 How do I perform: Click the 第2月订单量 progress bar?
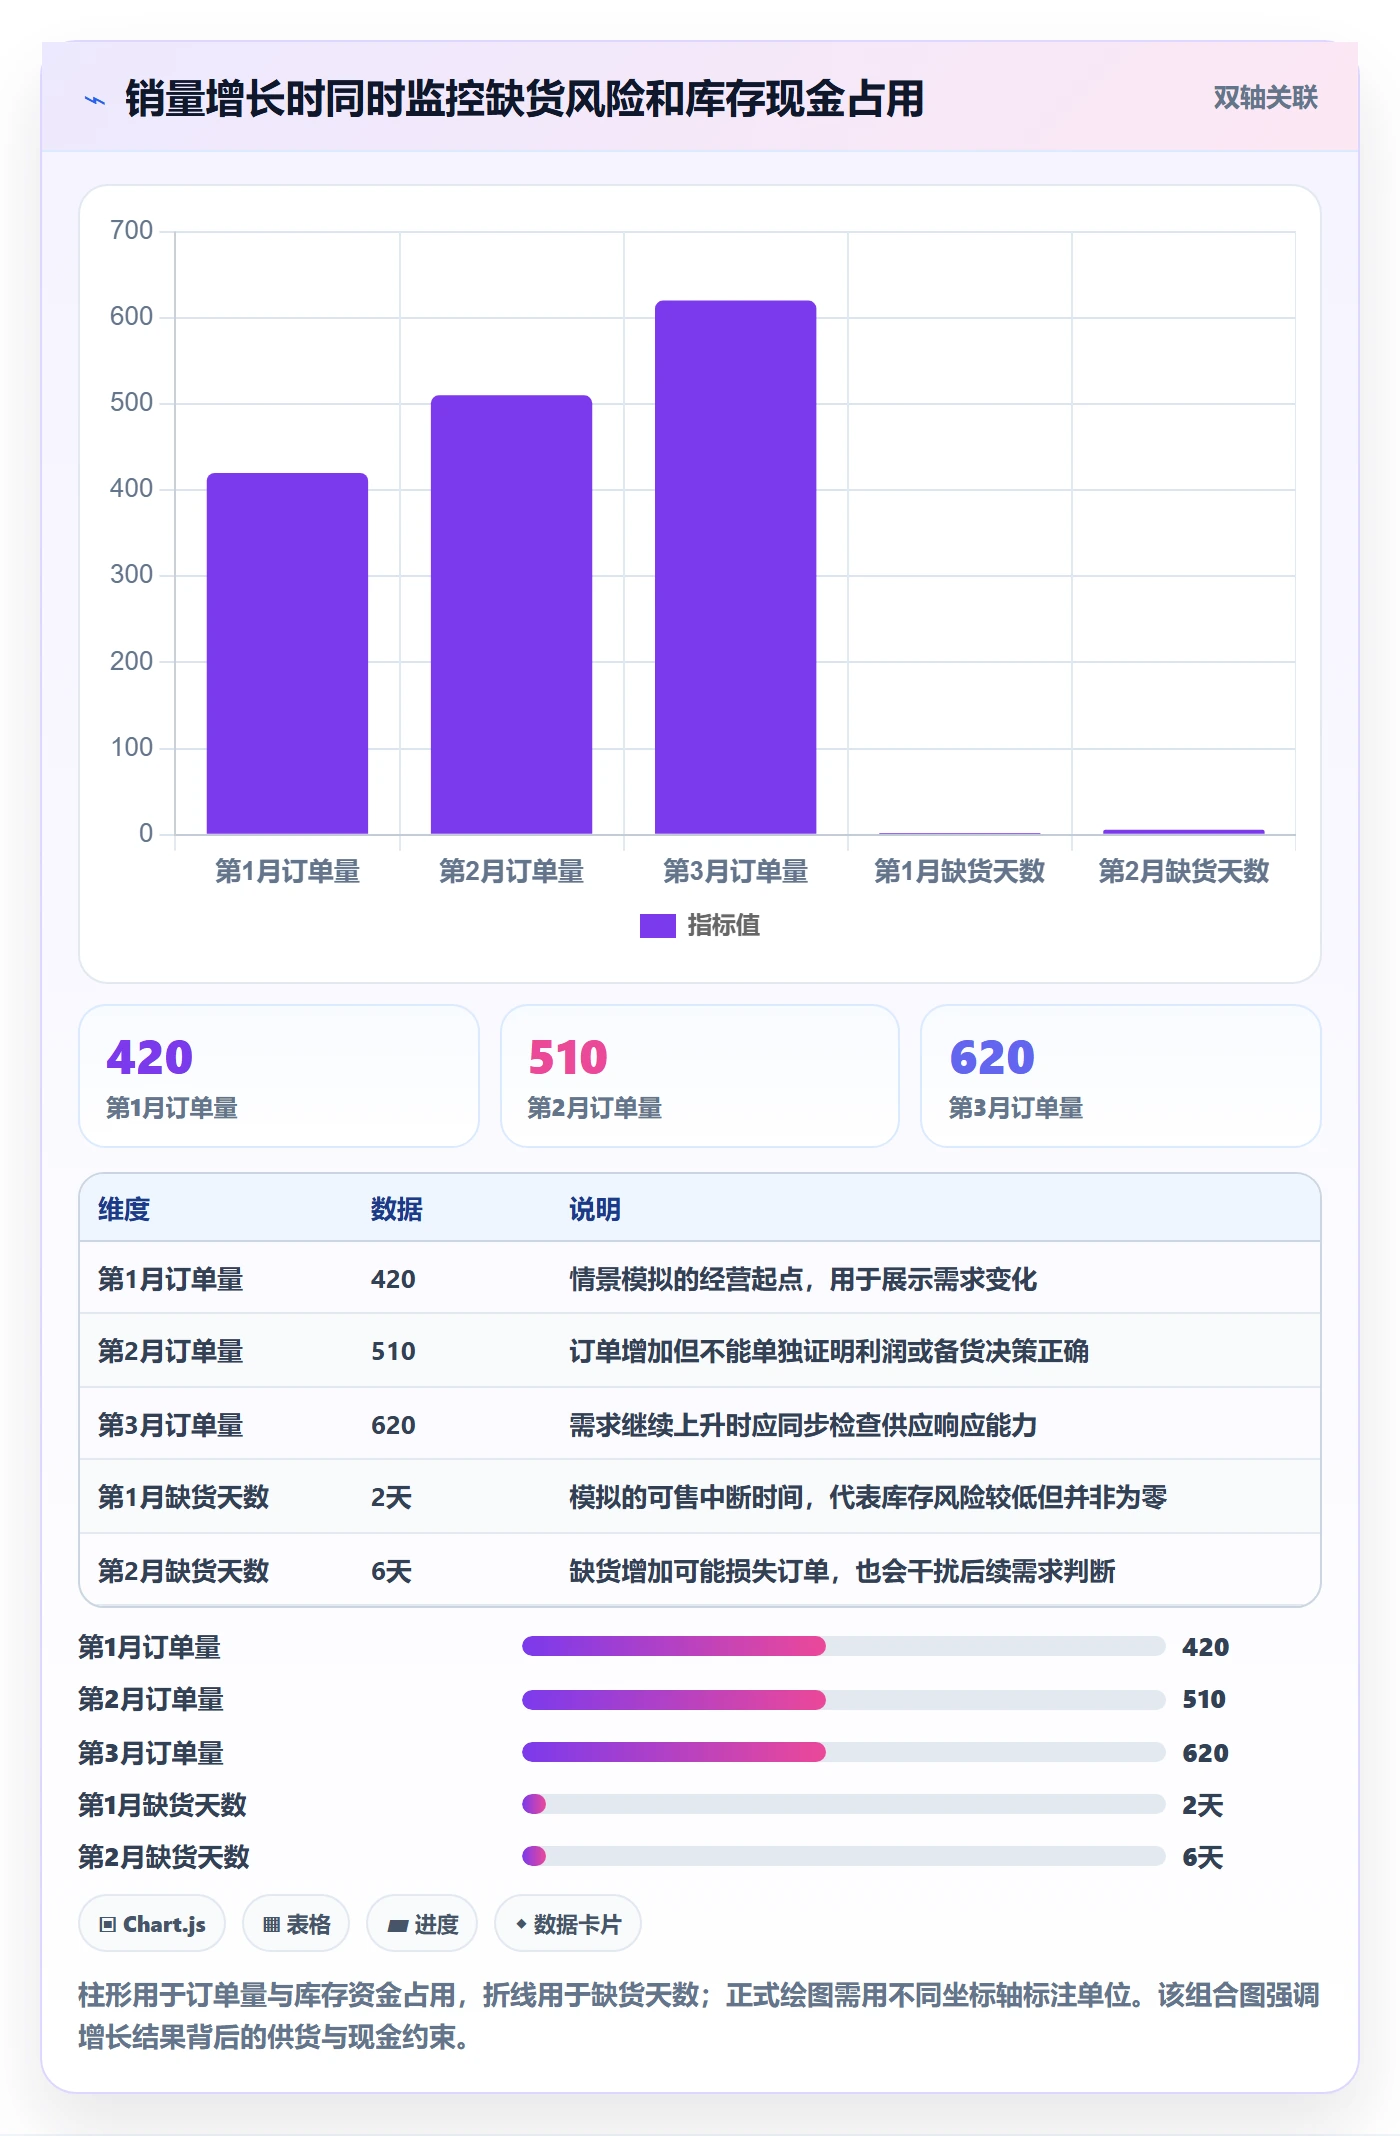[x=843, y=1699]
